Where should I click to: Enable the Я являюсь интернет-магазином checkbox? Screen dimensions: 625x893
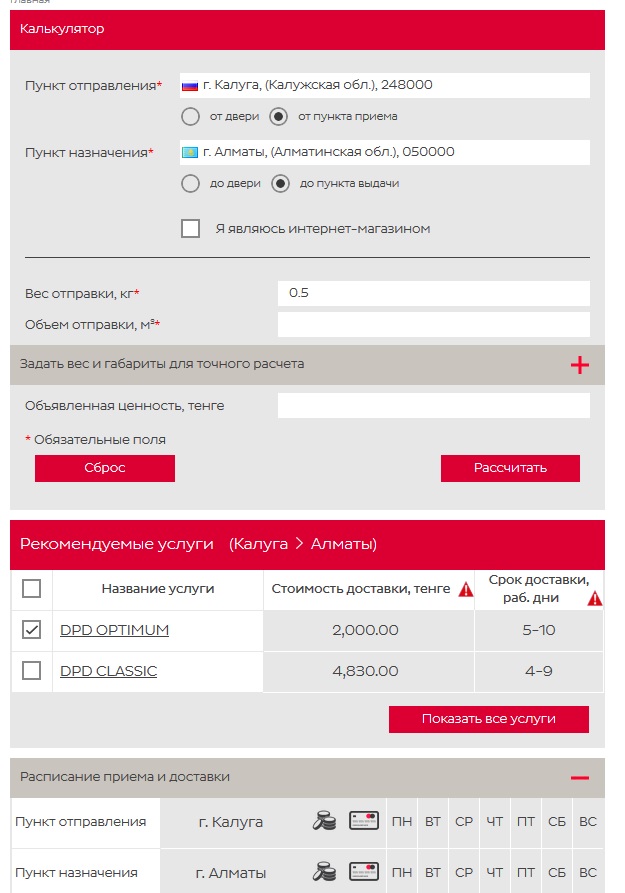click(x=191, y=229)
